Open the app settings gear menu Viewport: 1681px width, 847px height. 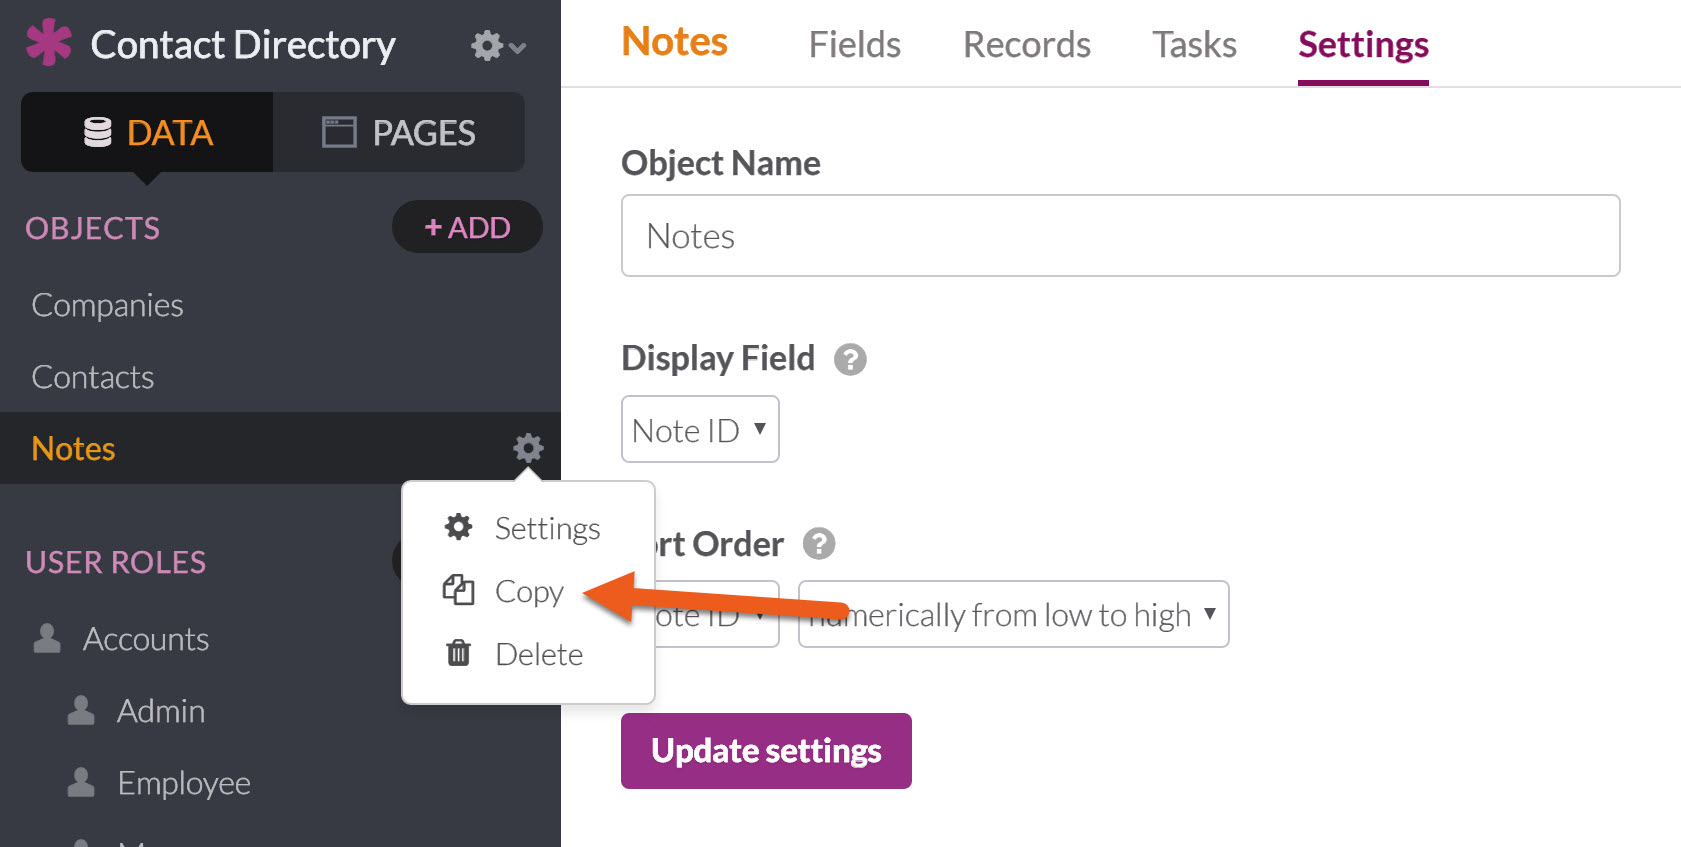(x=498, y=45)
